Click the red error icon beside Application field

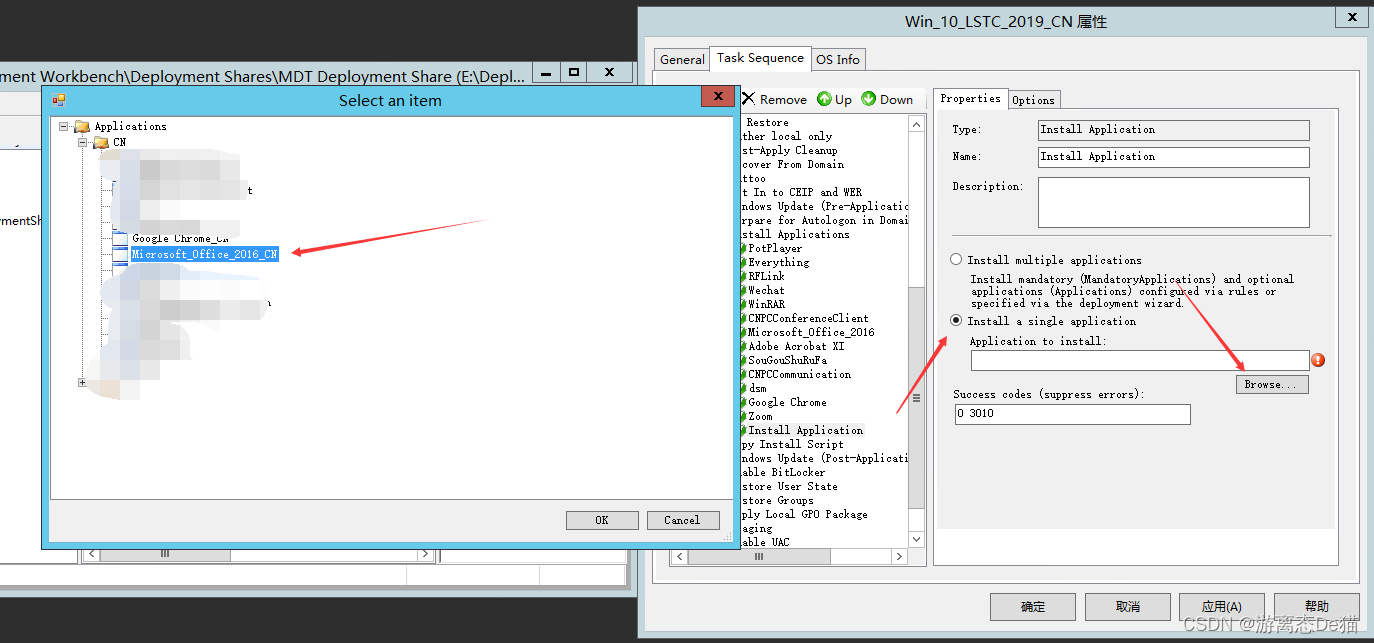(x=1318, y=359)
